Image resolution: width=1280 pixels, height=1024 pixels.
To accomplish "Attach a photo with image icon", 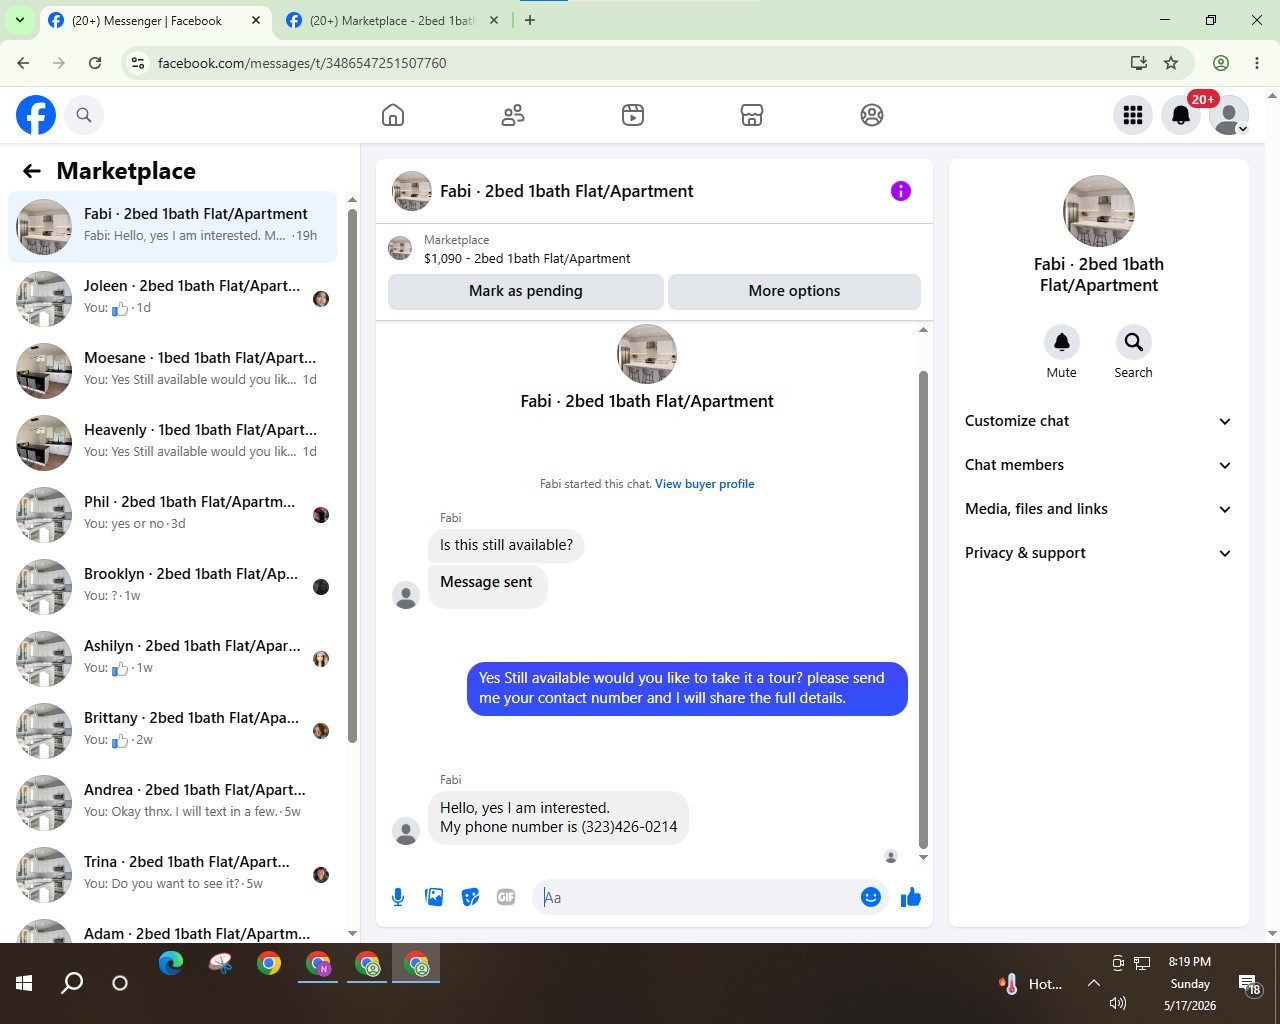I will pos(434,897).
